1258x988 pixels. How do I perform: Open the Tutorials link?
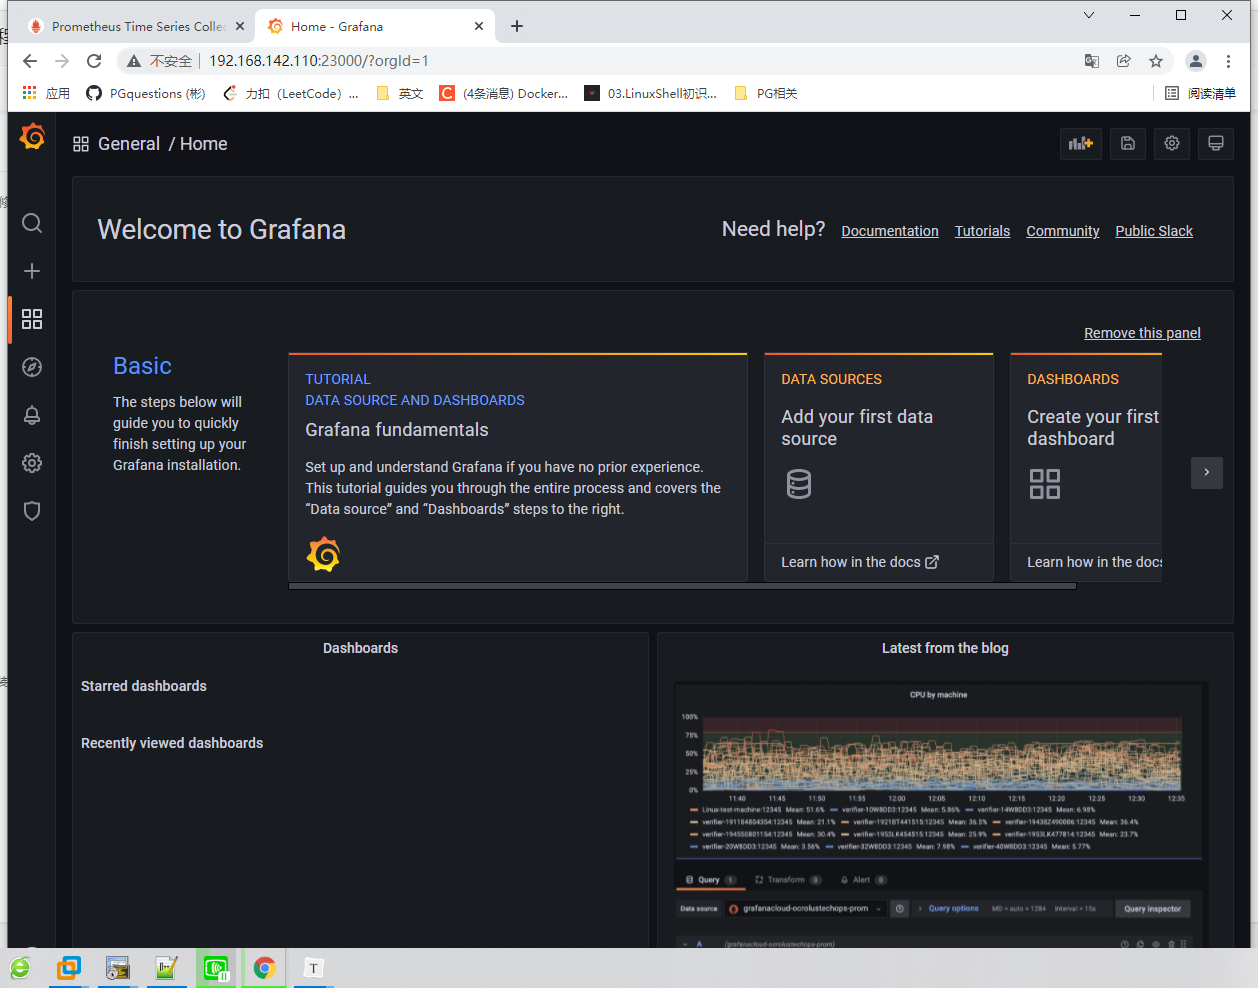(x=982, y=231)
